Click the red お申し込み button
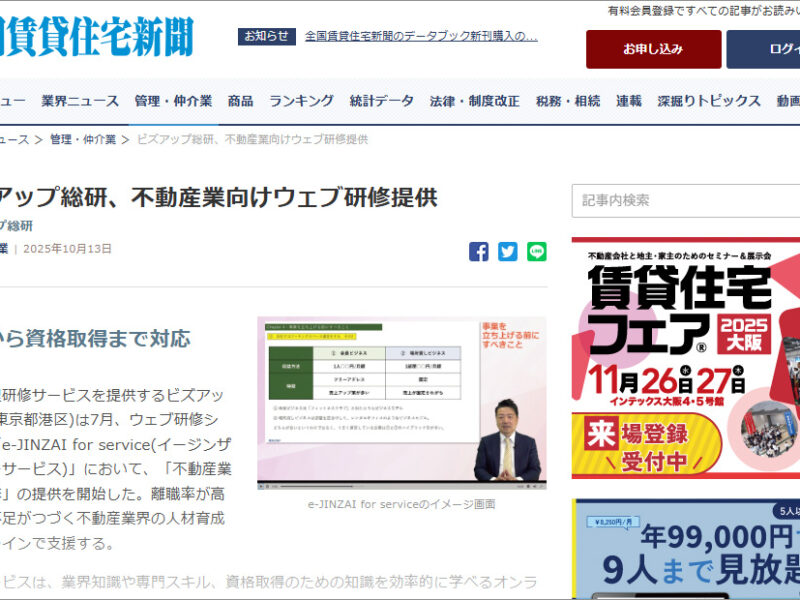Viewport: 800px width, 600px height. pyautogui.click(x=653, y=49)
